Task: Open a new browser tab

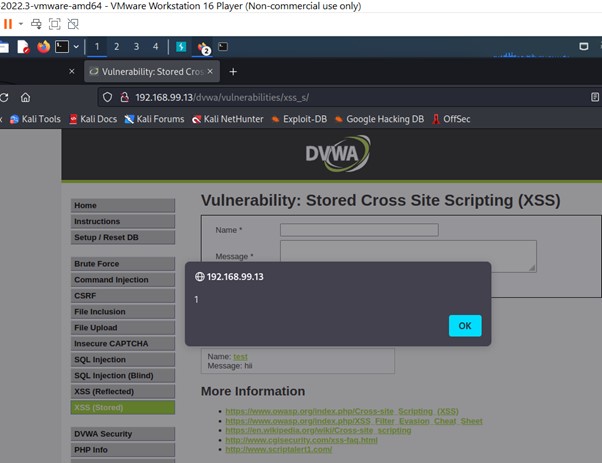Action: (233, 72)
